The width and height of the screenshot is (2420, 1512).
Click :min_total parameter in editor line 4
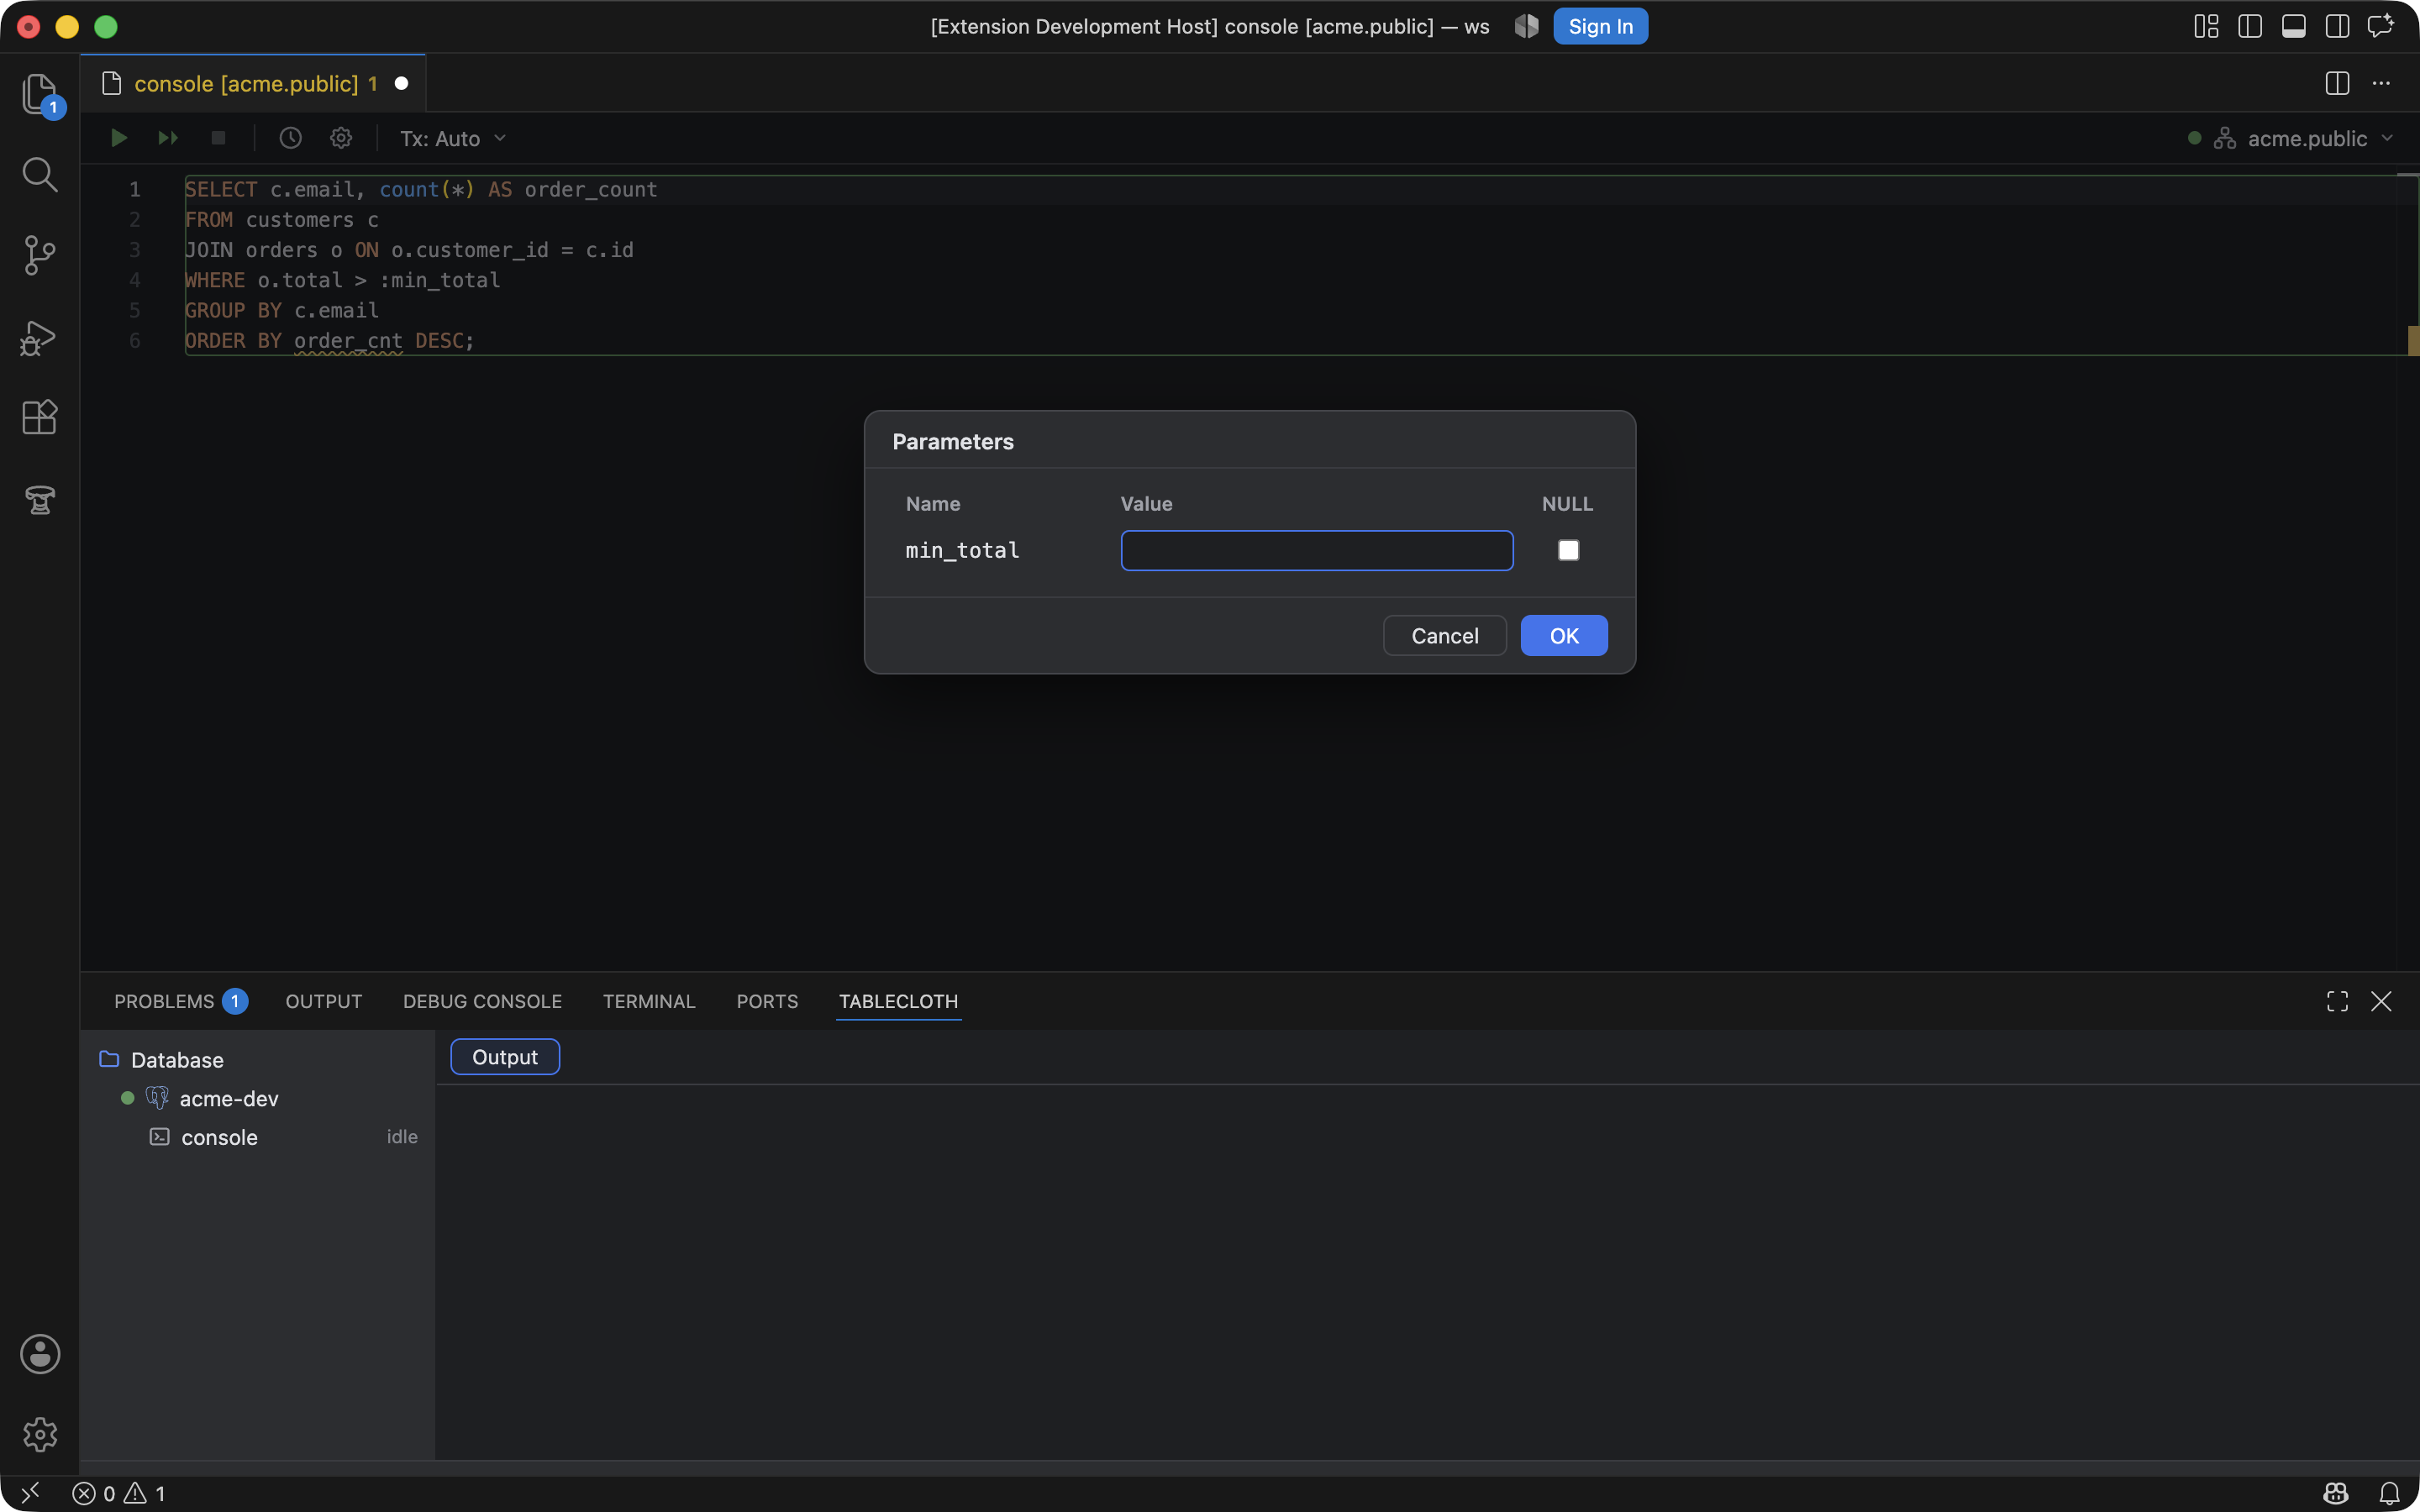pos(440,281)
